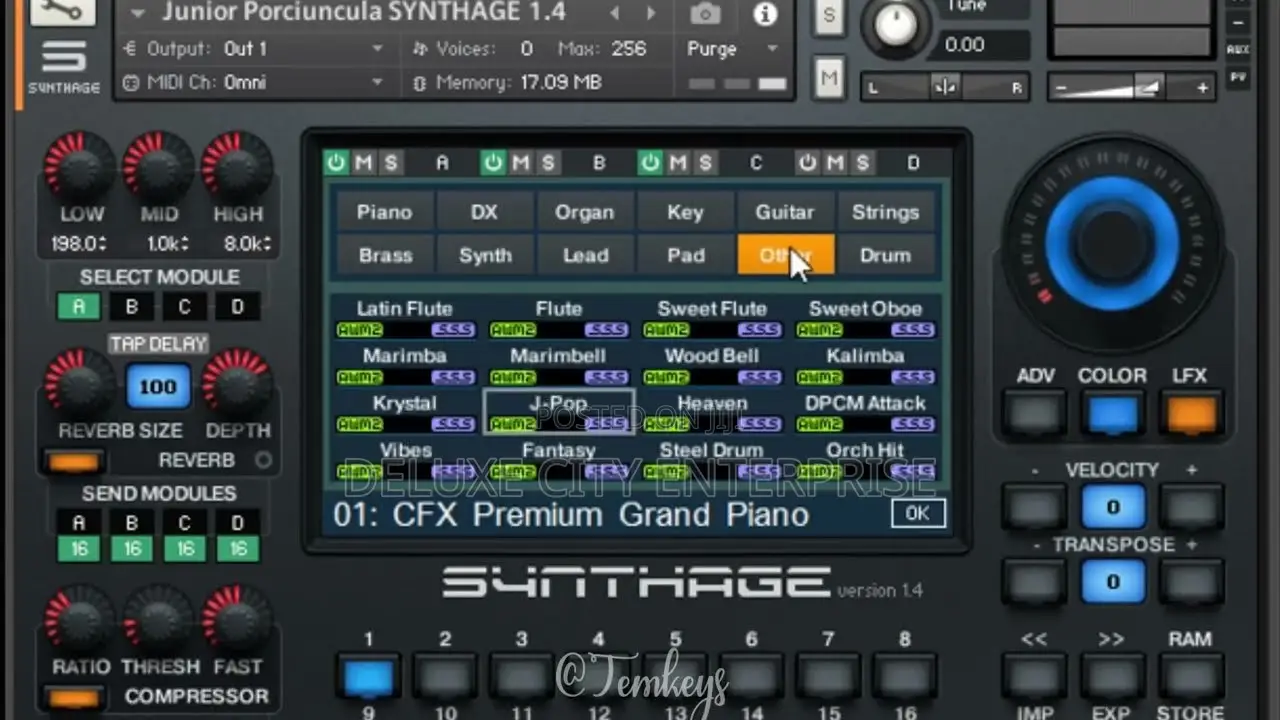Adjust the LOW EQ knob
Screen dimensions: 1280x720
80,166
